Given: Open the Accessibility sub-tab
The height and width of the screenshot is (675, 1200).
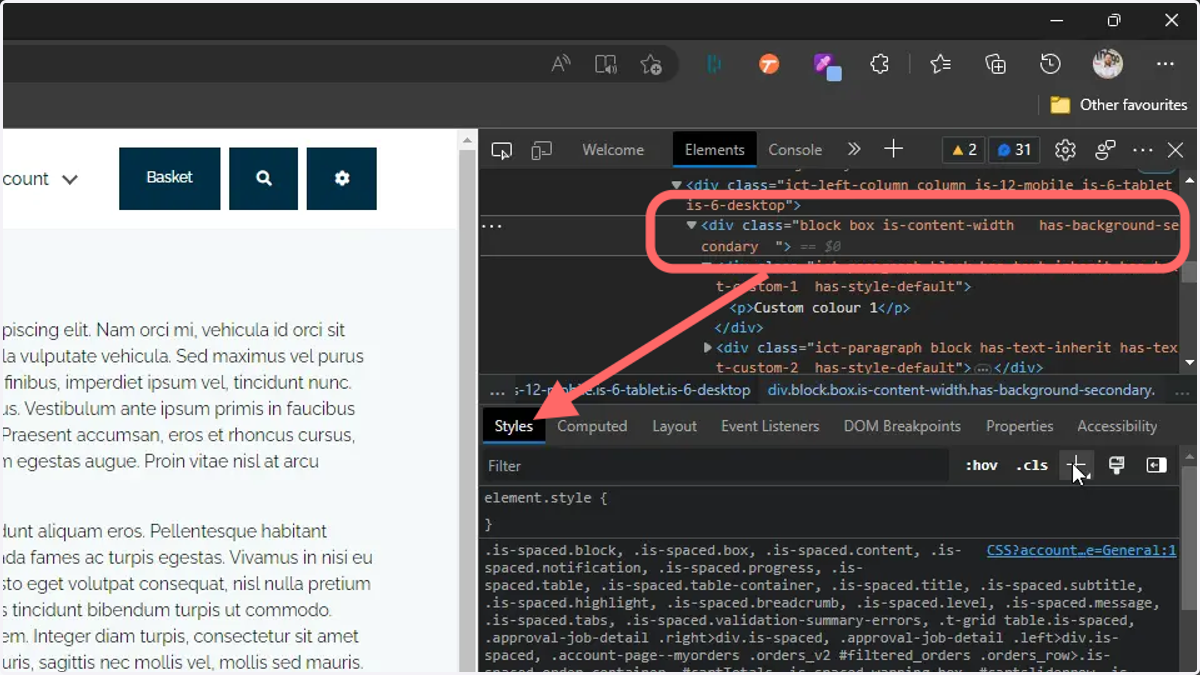Looking at the screenshot, I should pos(1117,426).
